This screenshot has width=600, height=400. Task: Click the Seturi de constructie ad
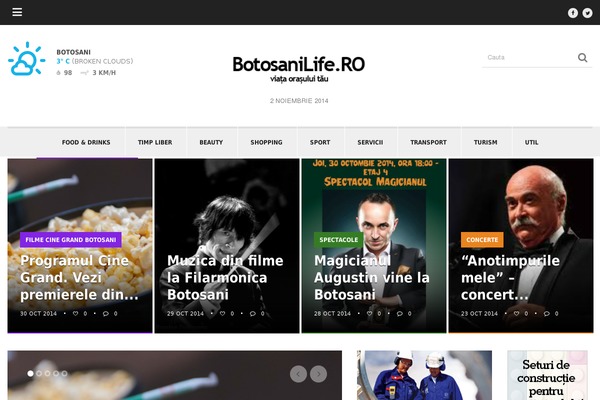pyautogui.click(x=547, y=375)
